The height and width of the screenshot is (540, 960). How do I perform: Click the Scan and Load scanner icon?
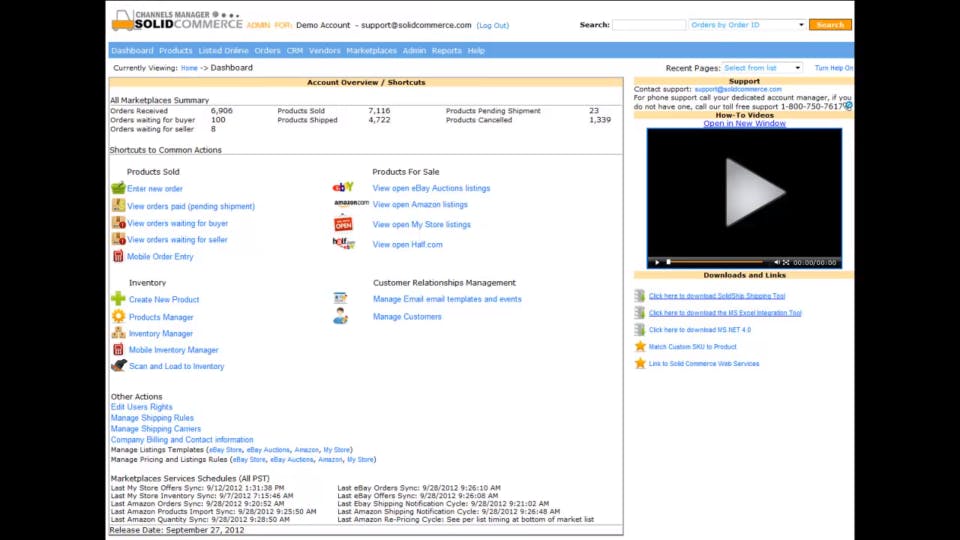[118, 366]
